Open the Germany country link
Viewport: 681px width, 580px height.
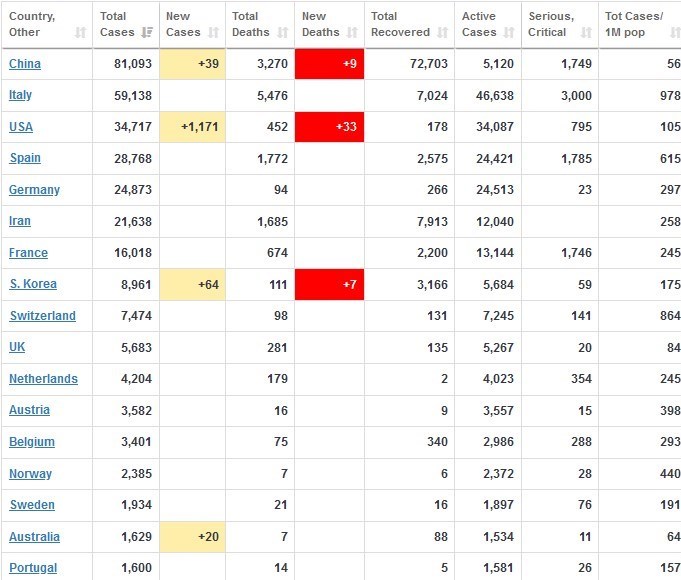tap(34, 190)
